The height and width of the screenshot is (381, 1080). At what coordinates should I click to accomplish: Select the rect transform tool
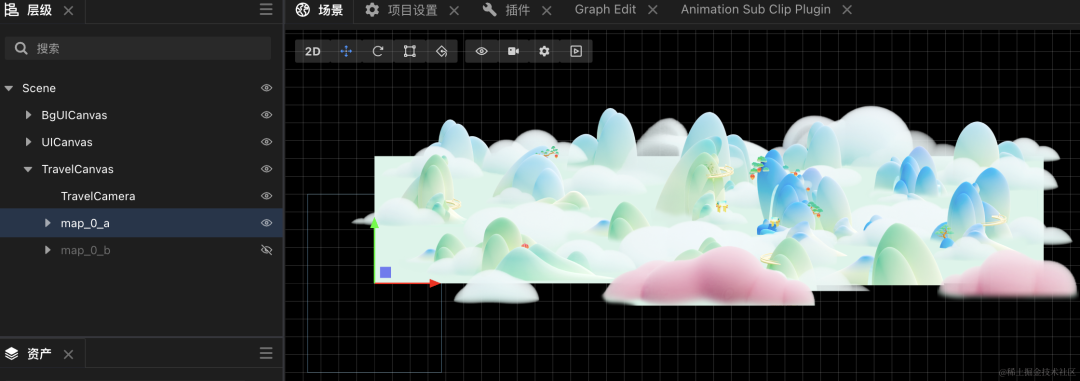click(x=410, y=52)
